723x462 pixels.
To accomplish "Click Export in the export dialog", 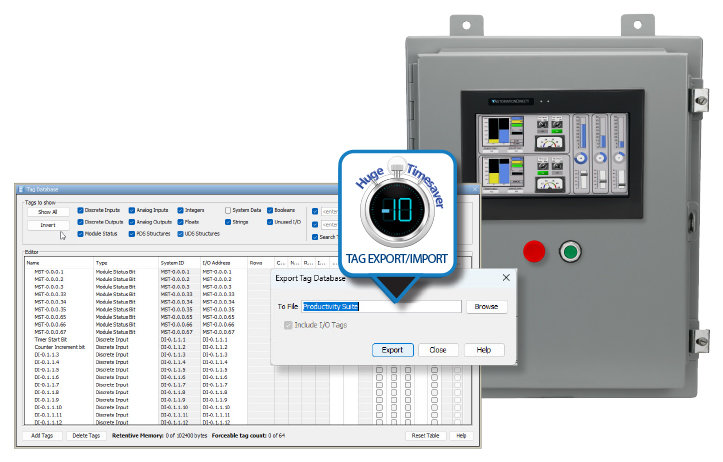I will (392, 350).
